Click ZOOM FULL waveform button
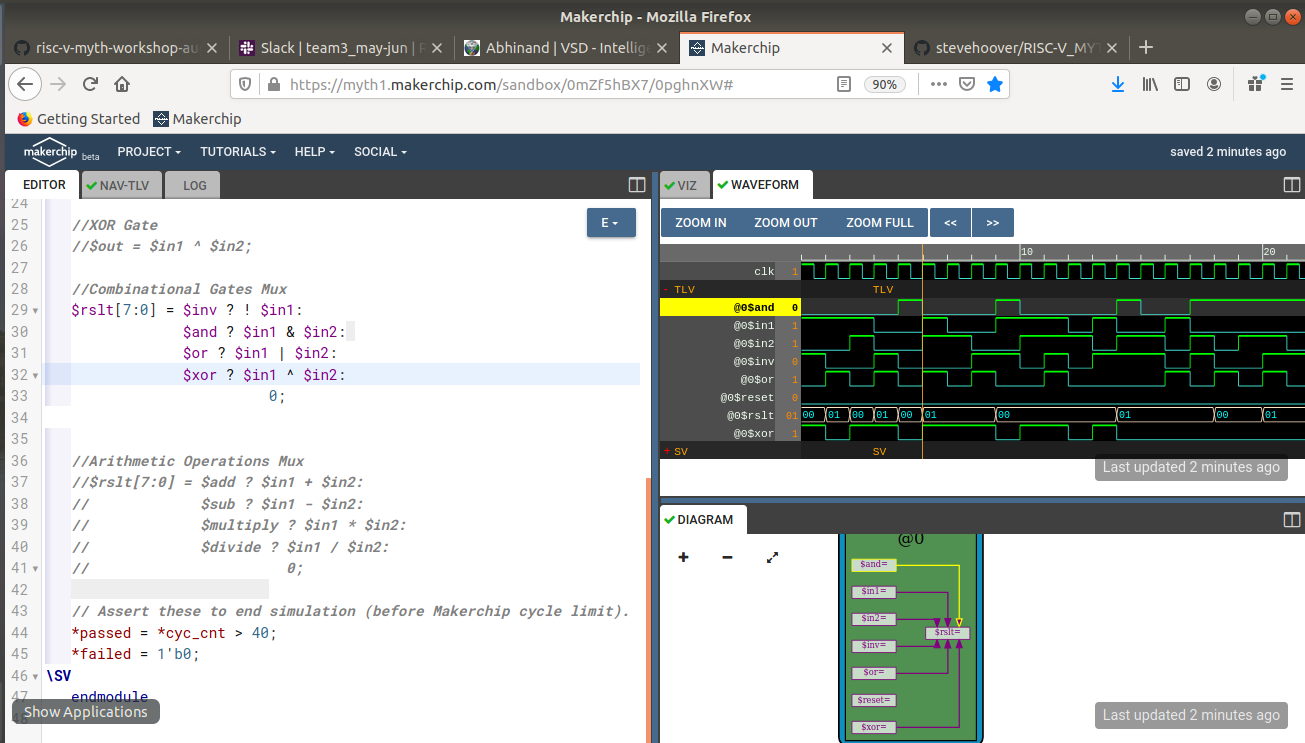Screen dimensions: 1305x743 (x=880, y=223)
